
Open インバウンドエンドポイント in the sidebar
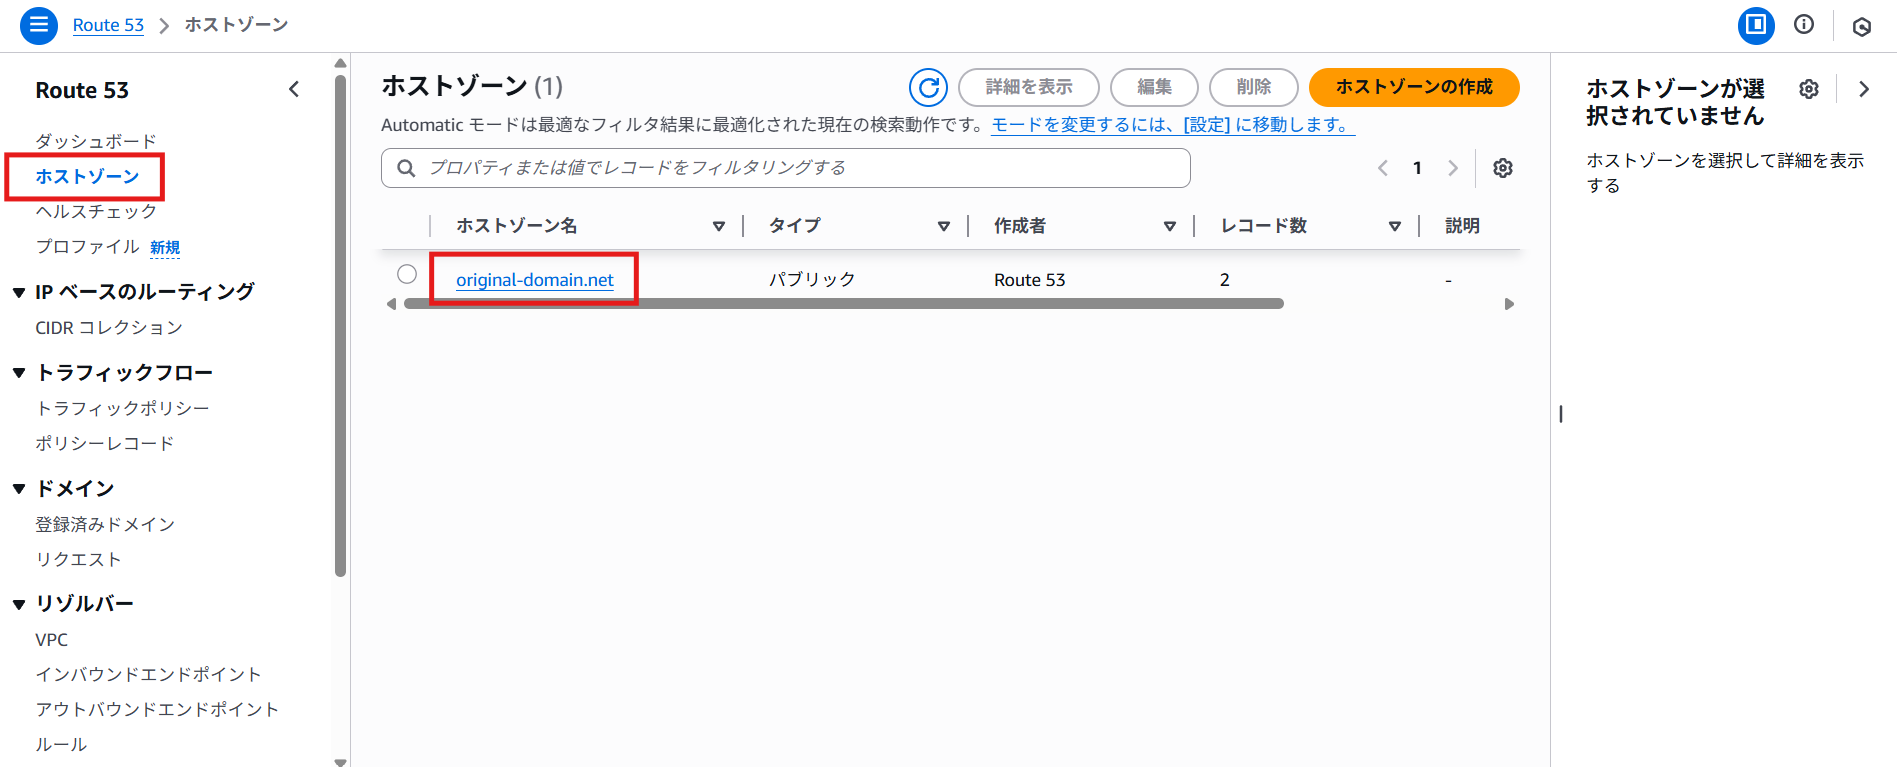[x=148, y=674]
